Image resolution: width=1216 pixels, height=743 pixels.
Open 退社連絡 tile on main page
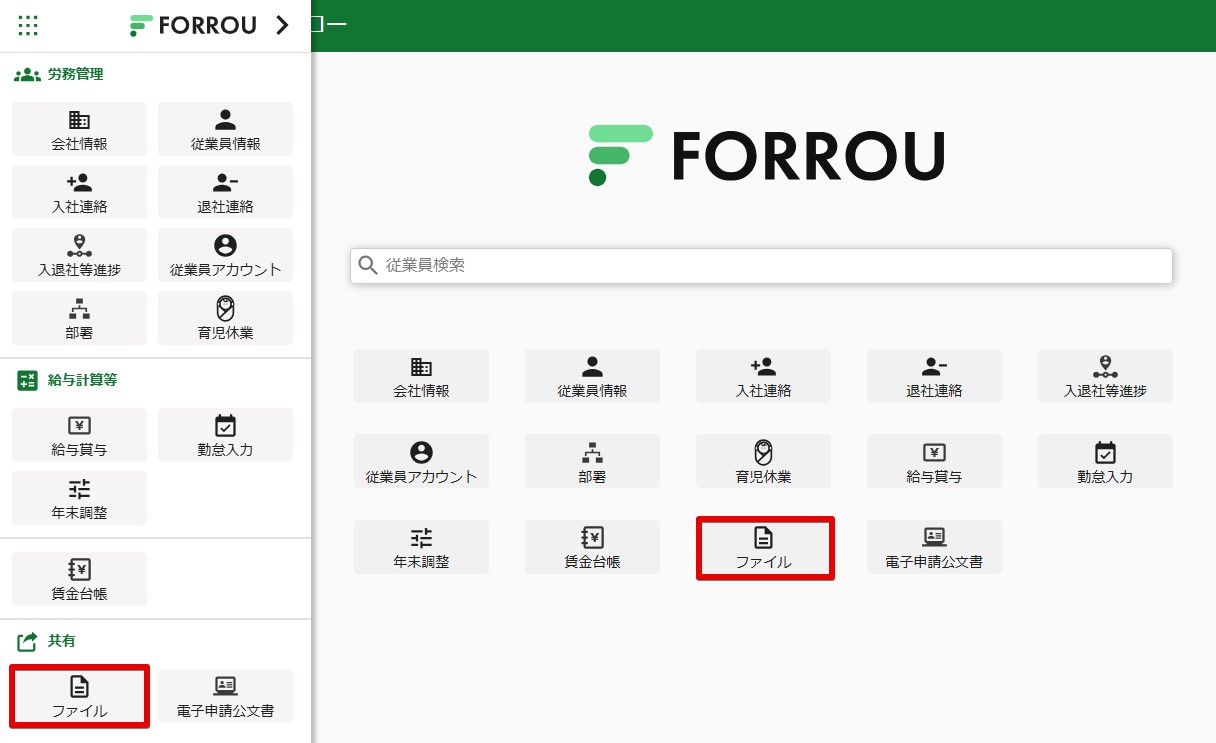[x=934, y=376]
